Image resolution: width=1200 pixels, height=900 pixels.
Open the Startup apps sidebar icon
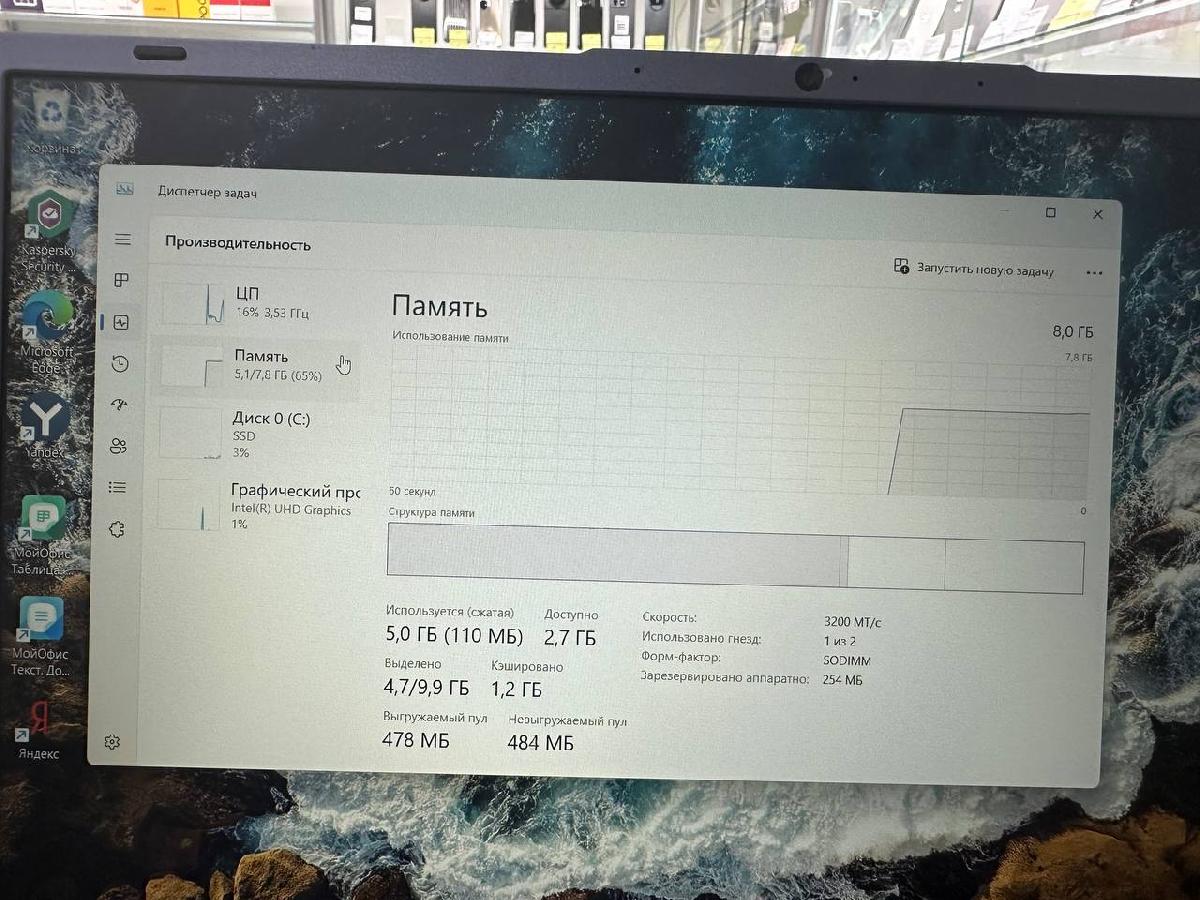coord(120,405)
